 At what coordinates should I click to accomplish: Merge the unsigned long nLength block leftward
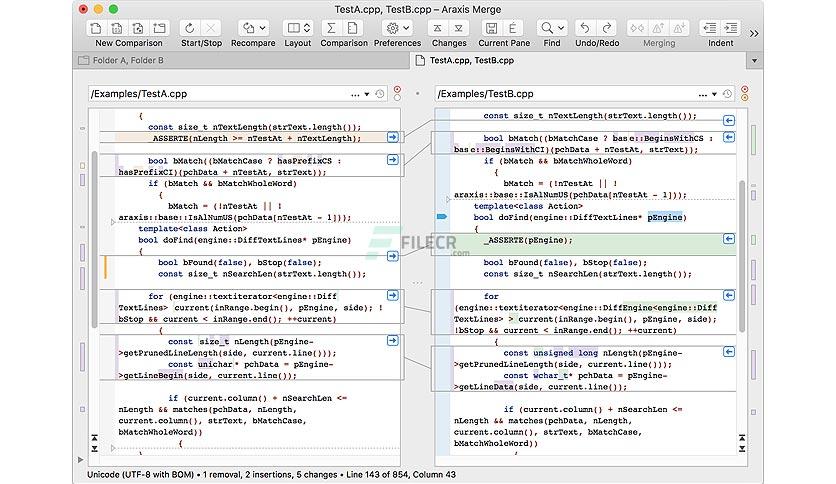click(729, 352)
